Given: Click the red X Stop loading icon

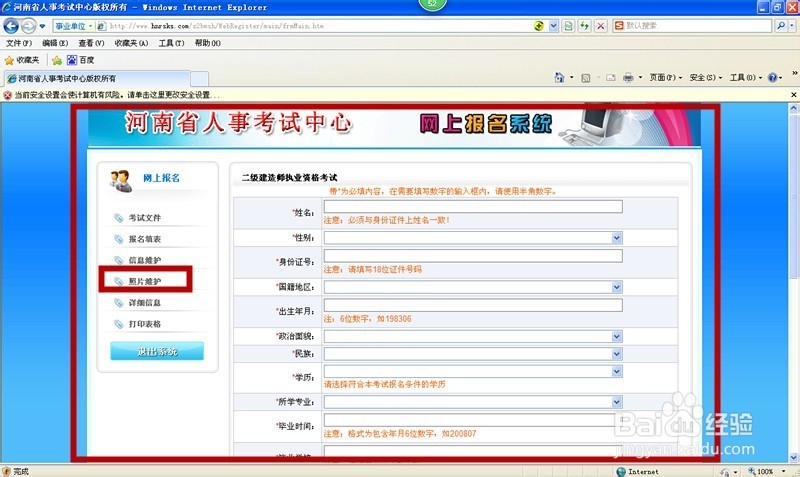Looking at the screenshot, I should click(x=601, y=26).
